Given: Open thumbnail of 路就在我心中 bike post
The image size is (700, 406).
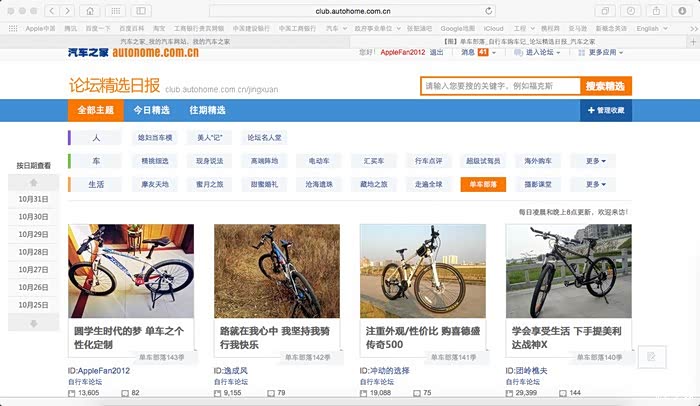Looking at the screenshot, I should [277, 271].
